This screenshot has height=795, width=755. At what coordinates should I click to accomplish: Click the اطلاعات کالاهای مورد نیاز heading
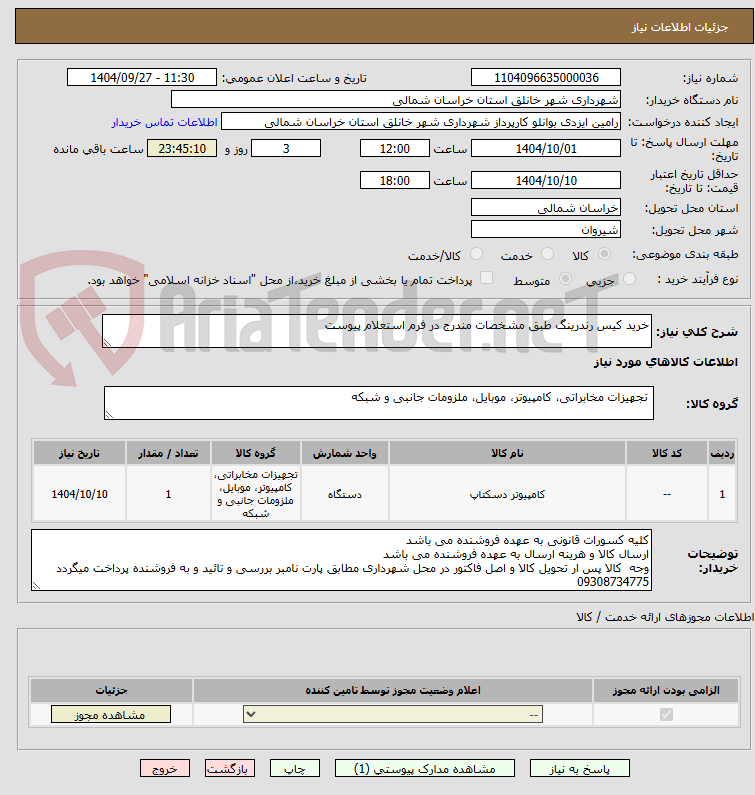[666, 362]
